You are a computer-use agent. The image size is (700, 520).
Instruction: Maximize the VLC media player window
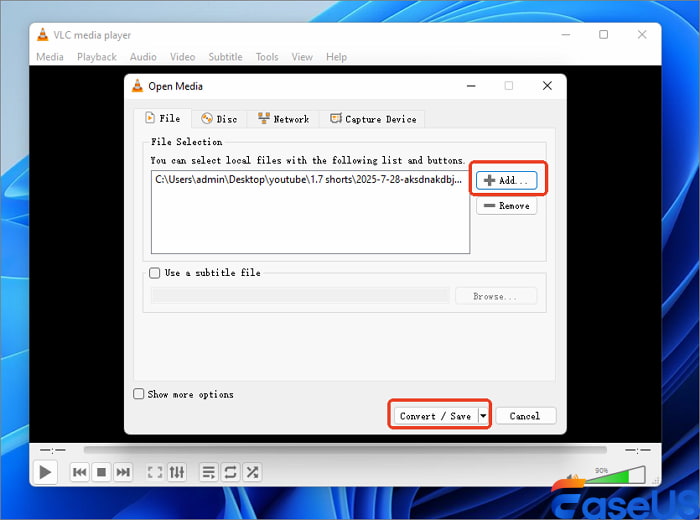[603, 35]
